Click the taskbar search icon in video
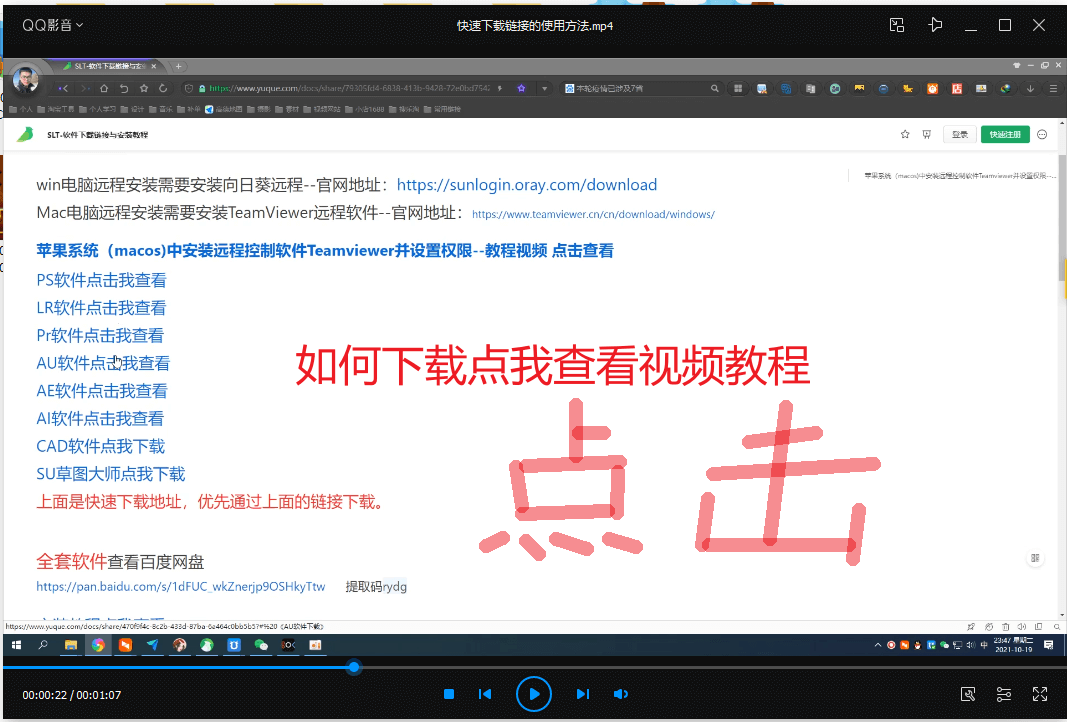 [x=43, y=645]
